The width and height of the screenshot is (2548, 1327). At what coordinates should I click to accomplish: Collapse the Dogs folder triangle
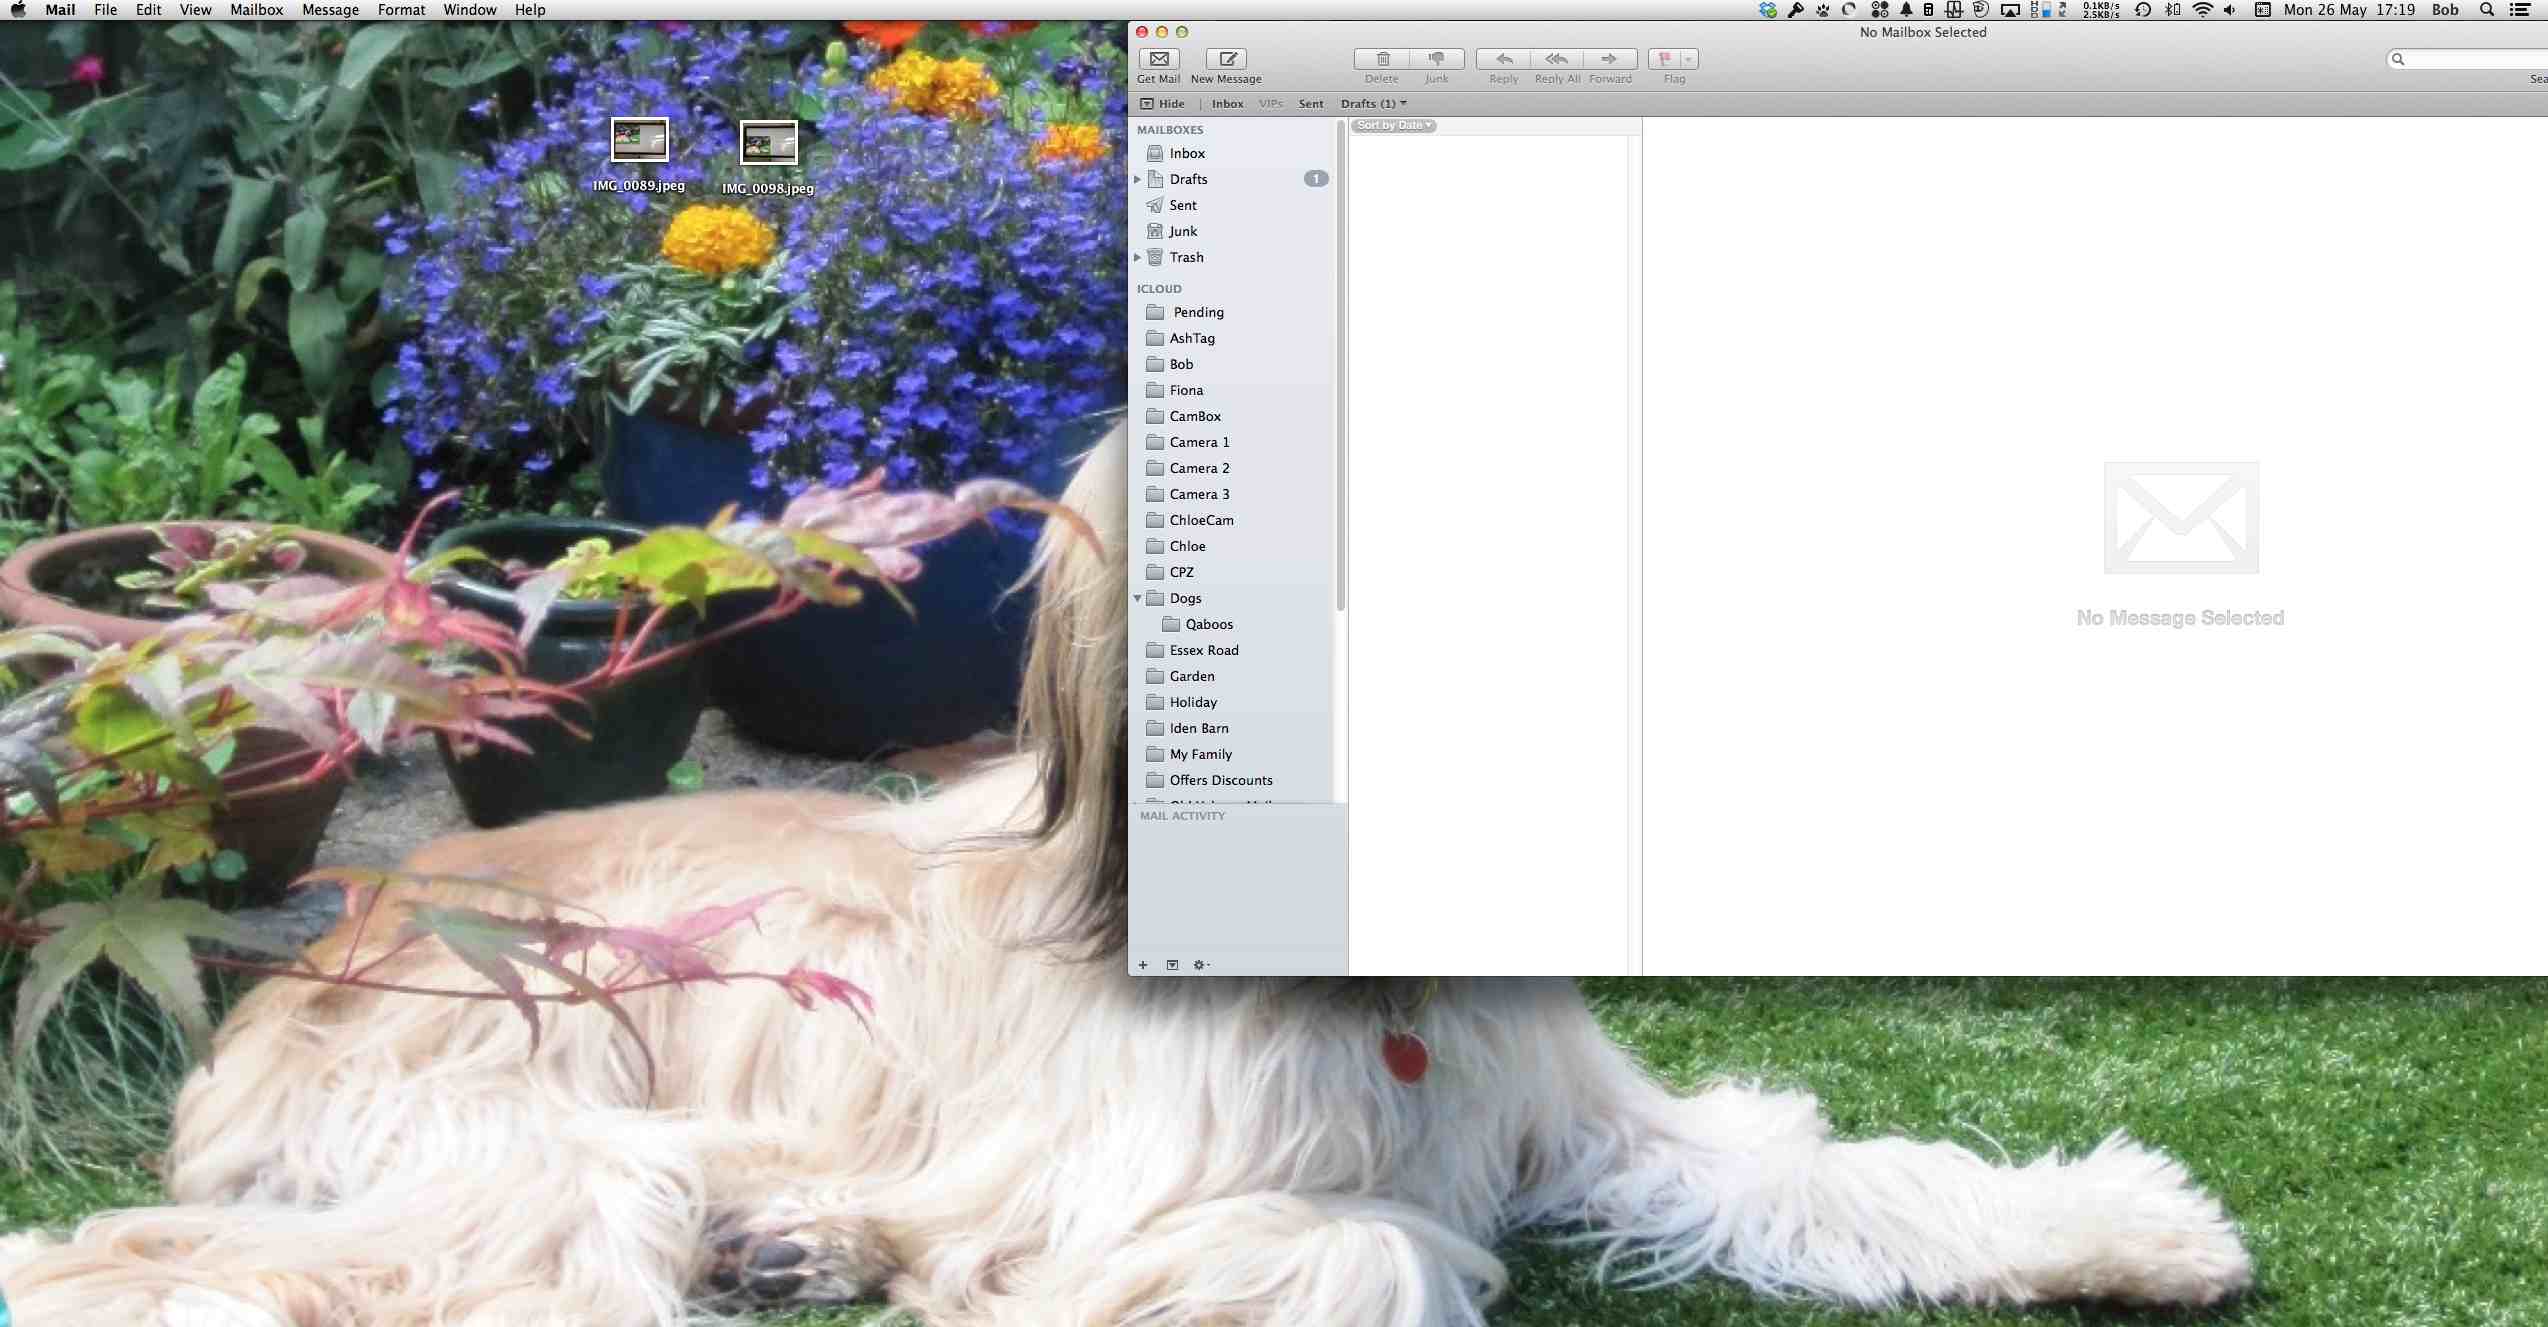point(1137,598)
